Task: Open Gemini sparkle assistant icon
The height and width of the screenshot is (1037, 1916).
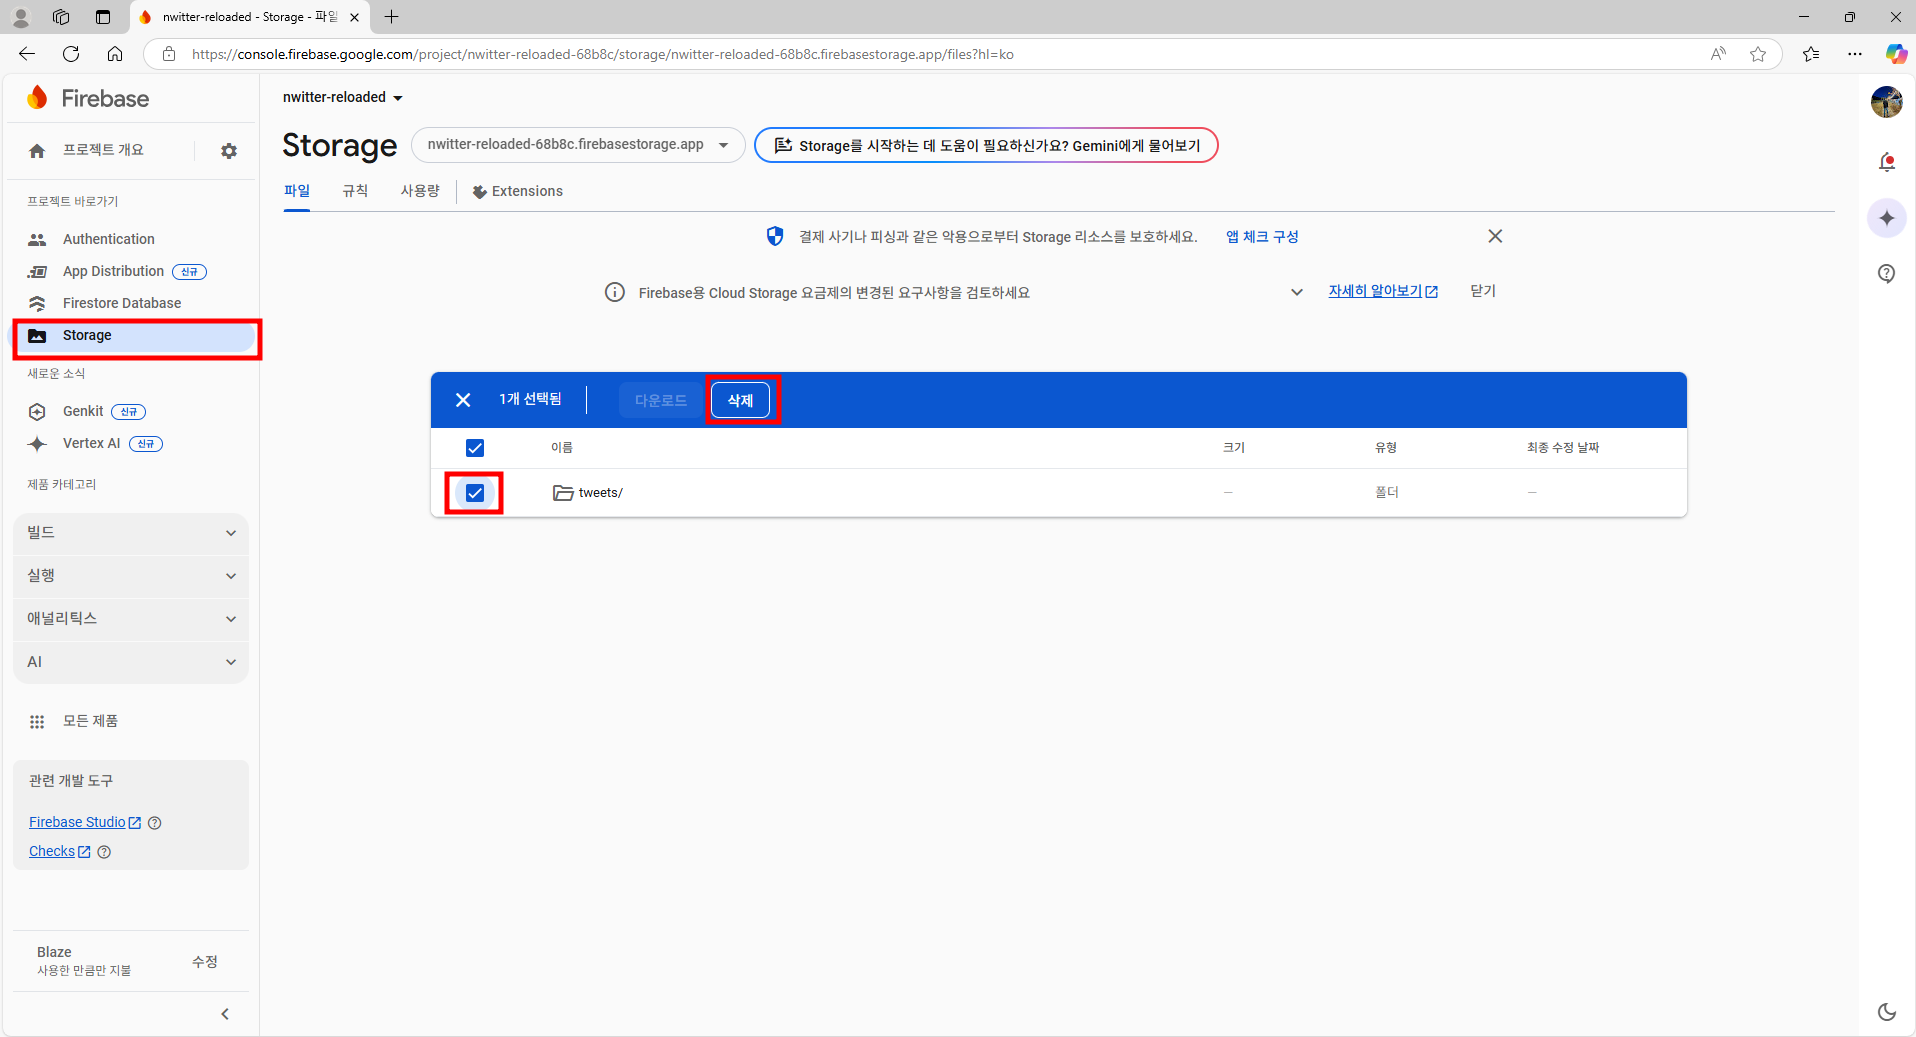Action: (1887, 218)
